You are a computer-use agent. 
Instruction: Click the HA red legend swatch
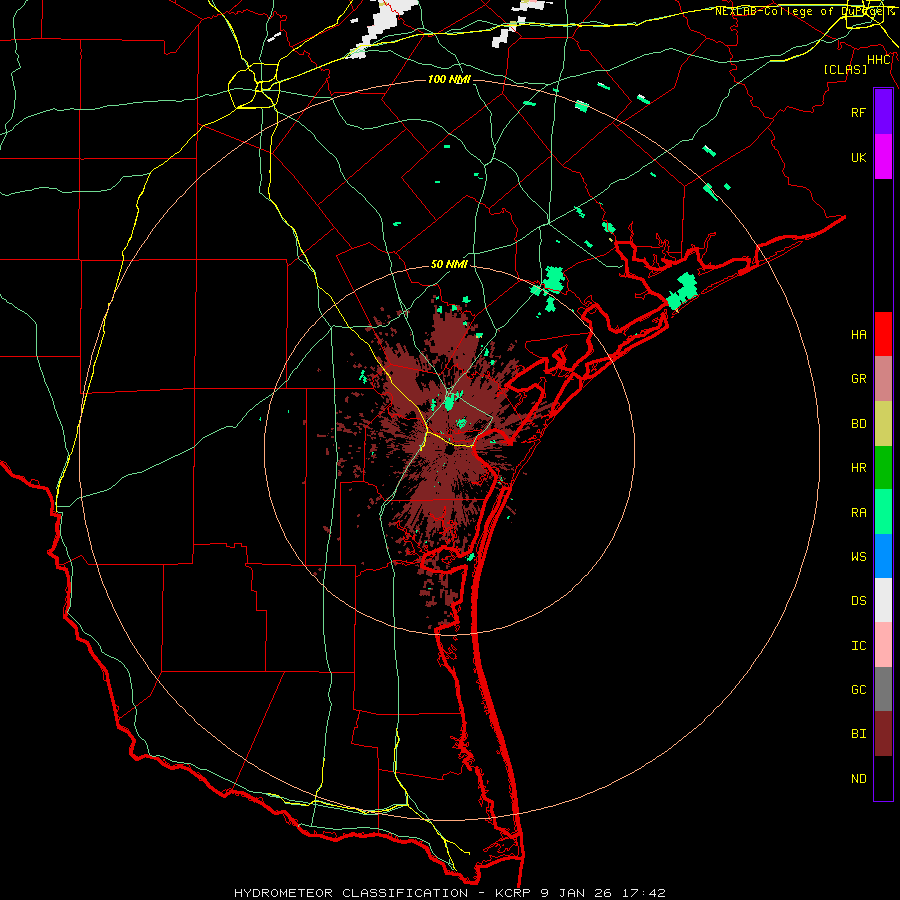click(x=883, y=334)
